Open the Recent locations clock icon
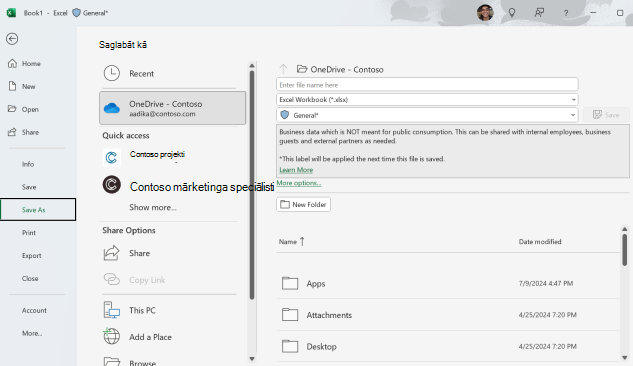The image size is (633, 366). coord(111,73)
